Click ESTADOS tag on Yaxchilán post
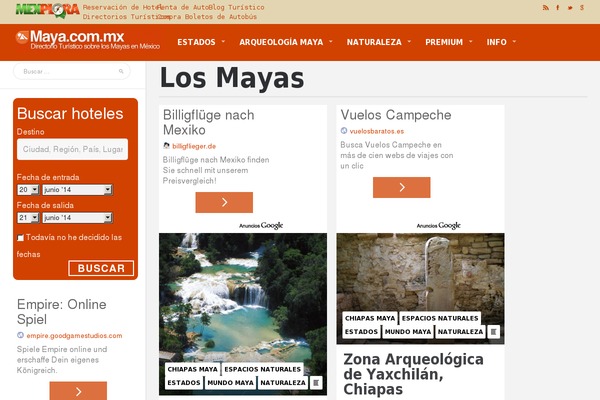Image resolution: width=600 pixels, height=400 pixels. tap(361, 331)
